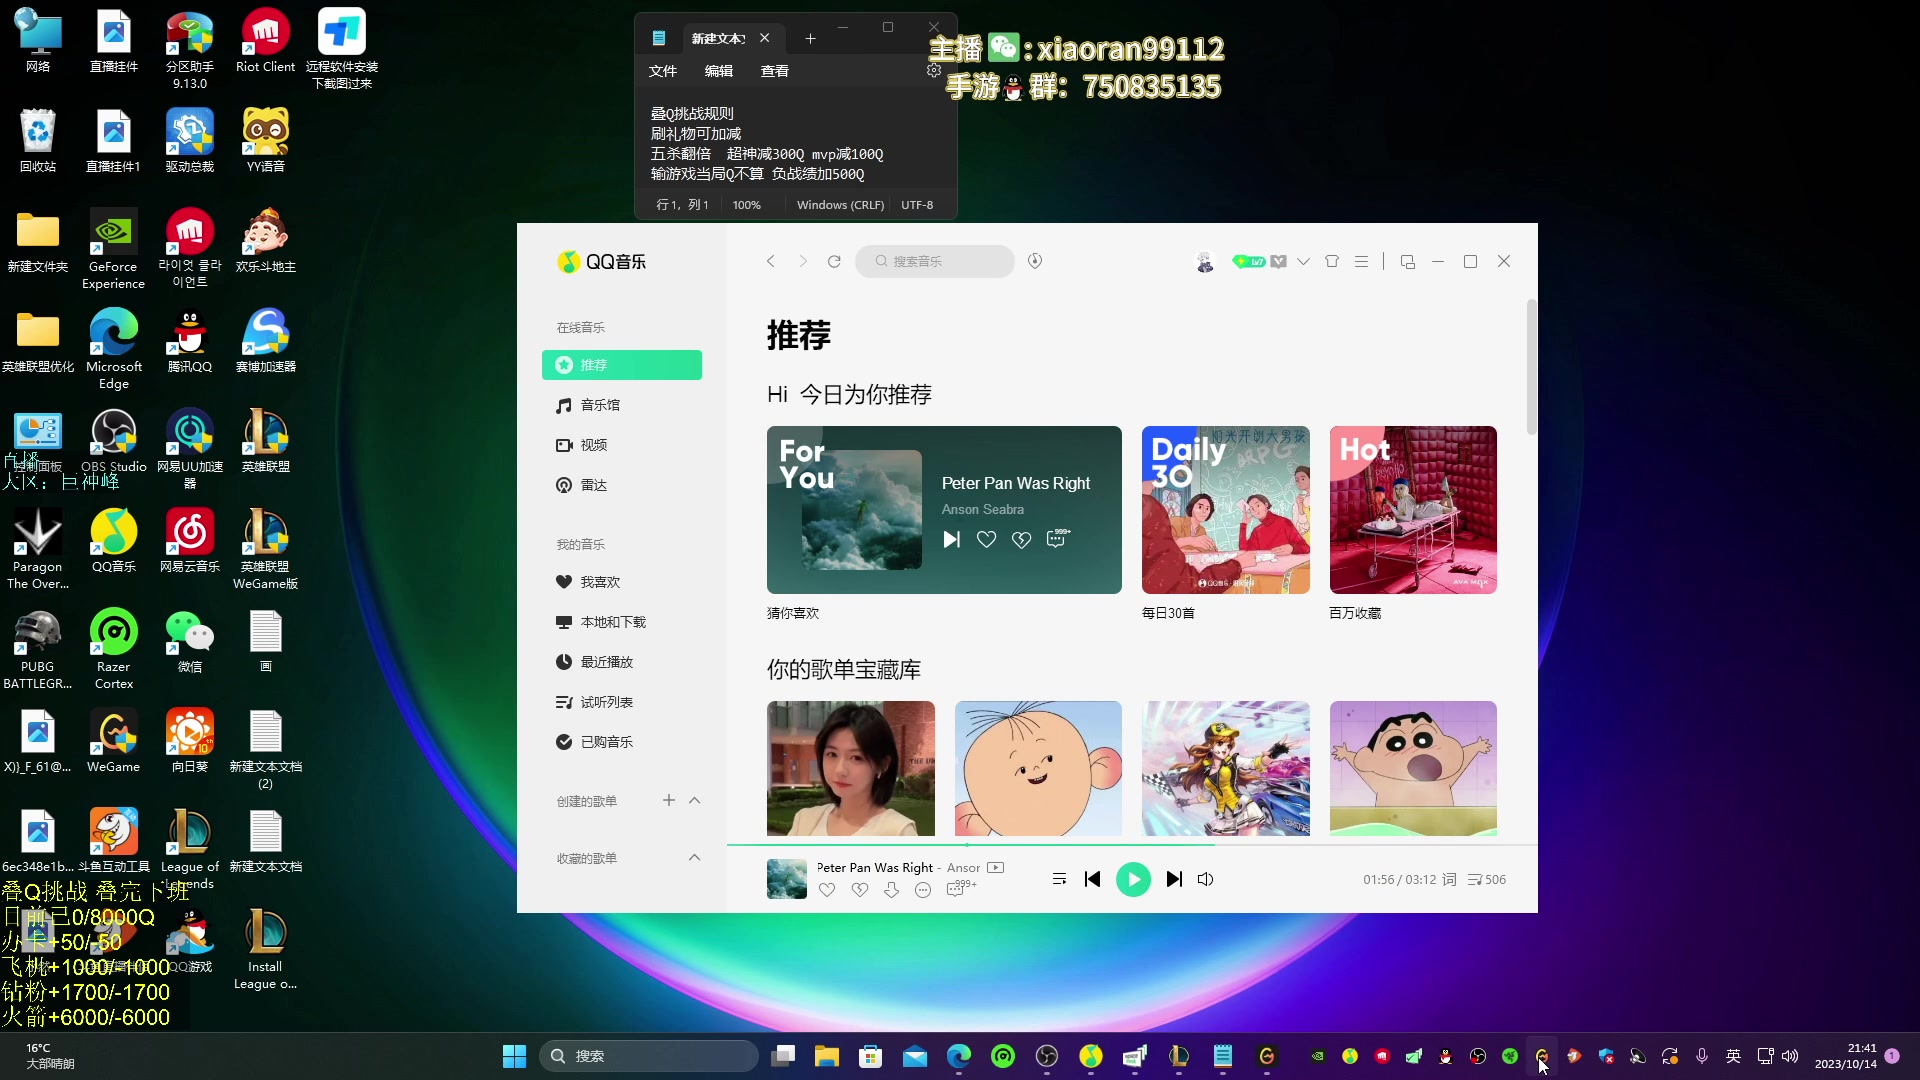Image resolution: width=1920 pixels, height=1080 pixels.
Task: Open Notepad settings gear
Action: tap(933, 71)
